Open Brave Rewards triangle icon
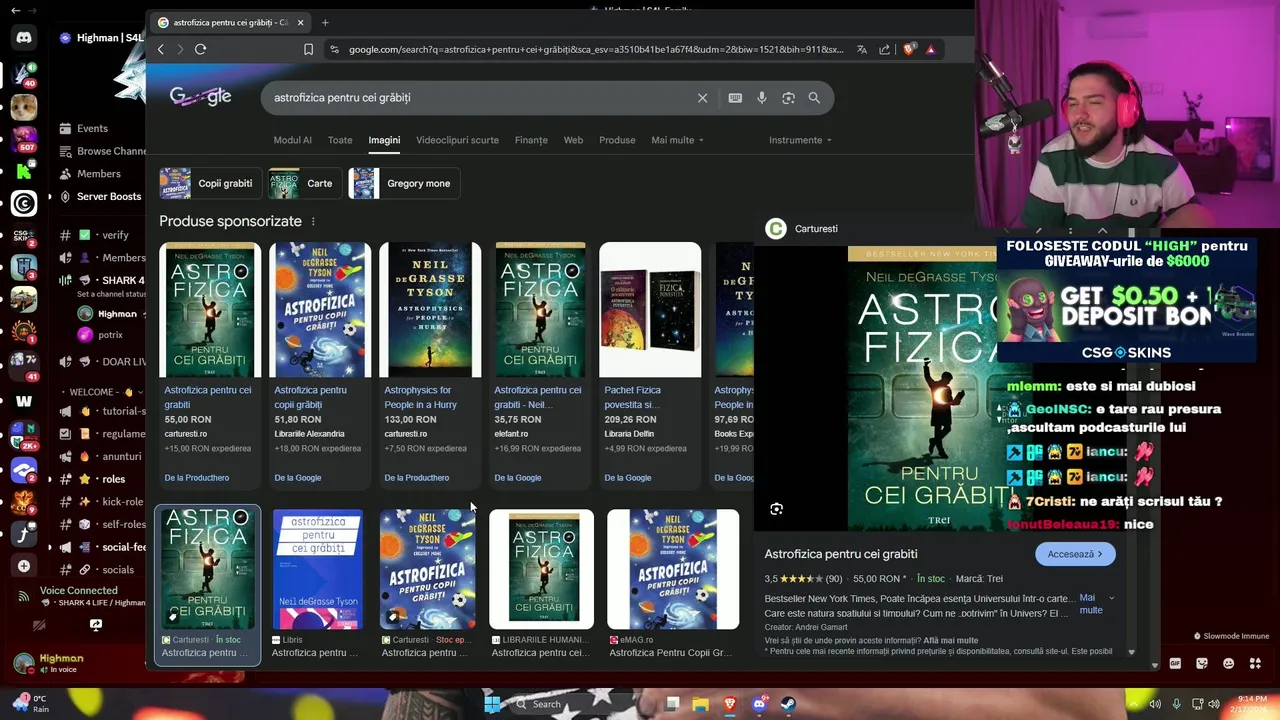 point(931,49)
